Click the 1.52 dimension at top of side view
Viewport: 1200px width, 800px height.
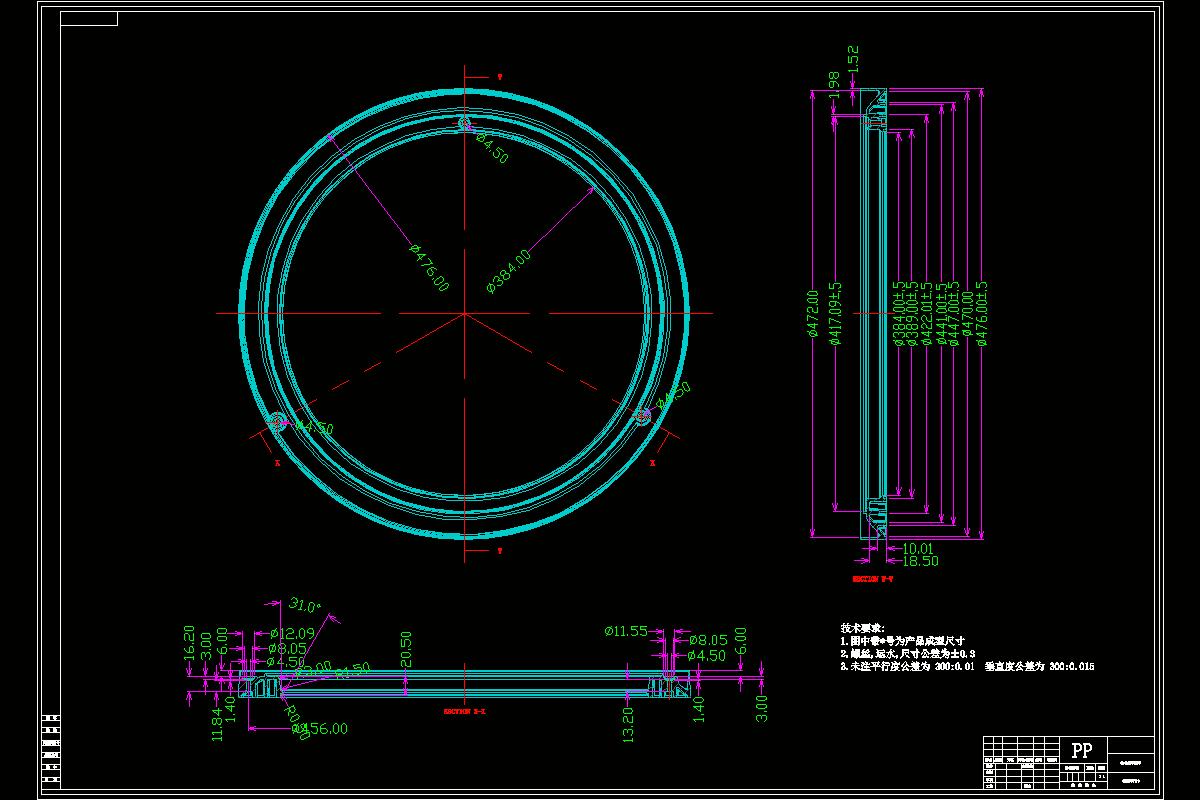click(853, 57)
